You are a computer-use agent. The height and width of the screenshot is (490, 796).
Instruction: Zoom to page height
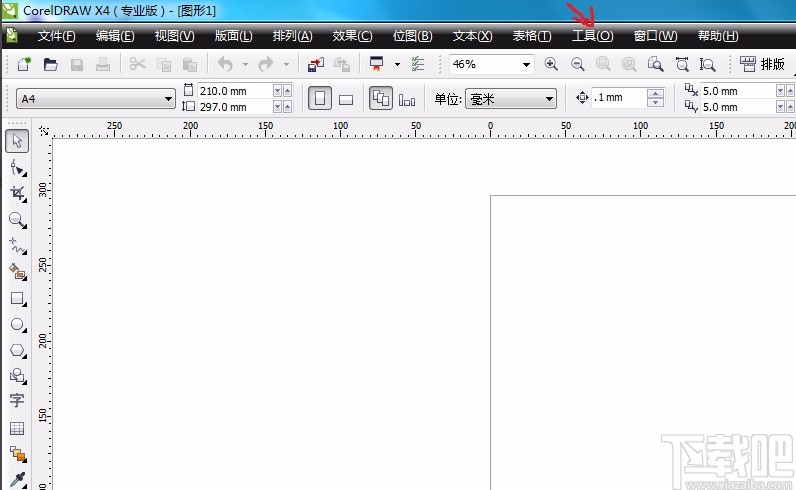[x=707, y=64]
